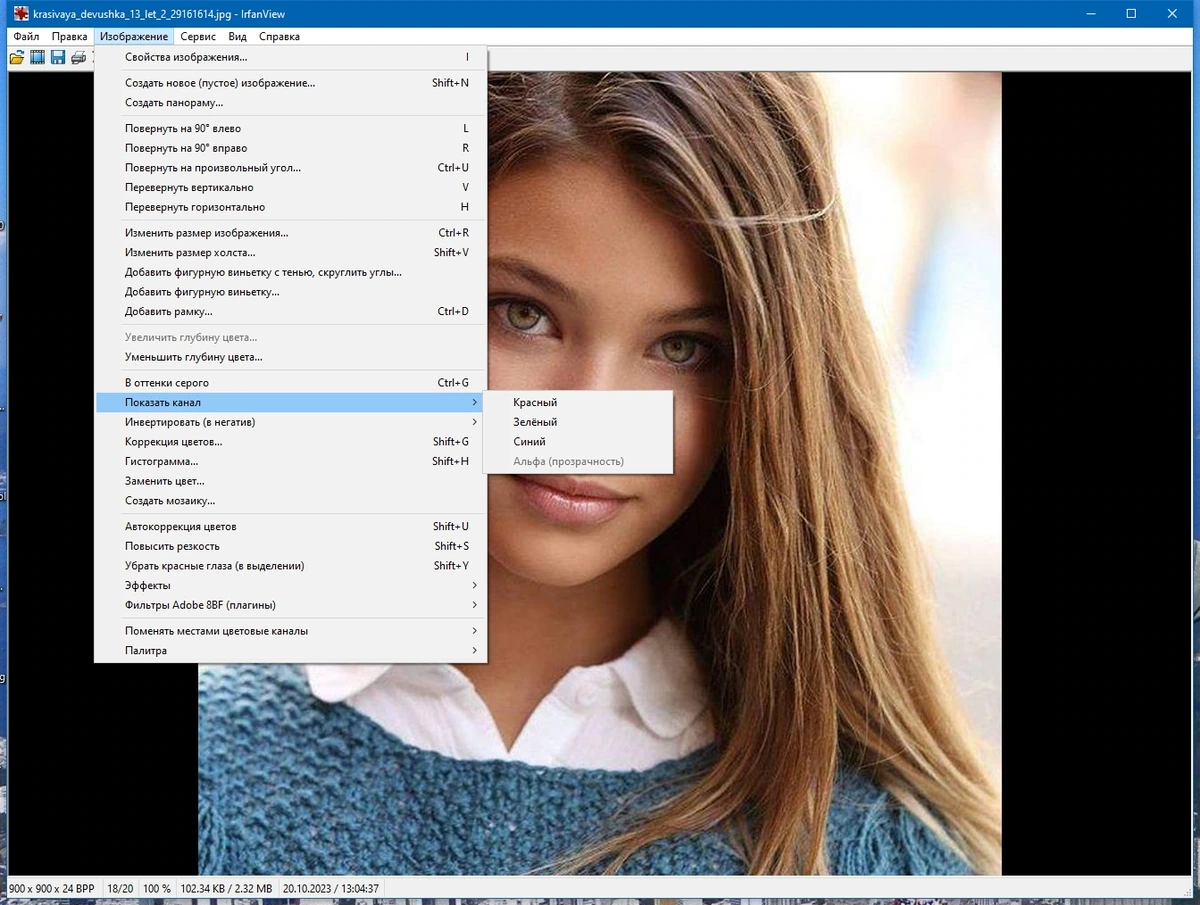The width and height of the screenshot is (1200, 905).
Task: Click the 100 % zoom status field
Action: pyautogui.click(x=157, y=888)
